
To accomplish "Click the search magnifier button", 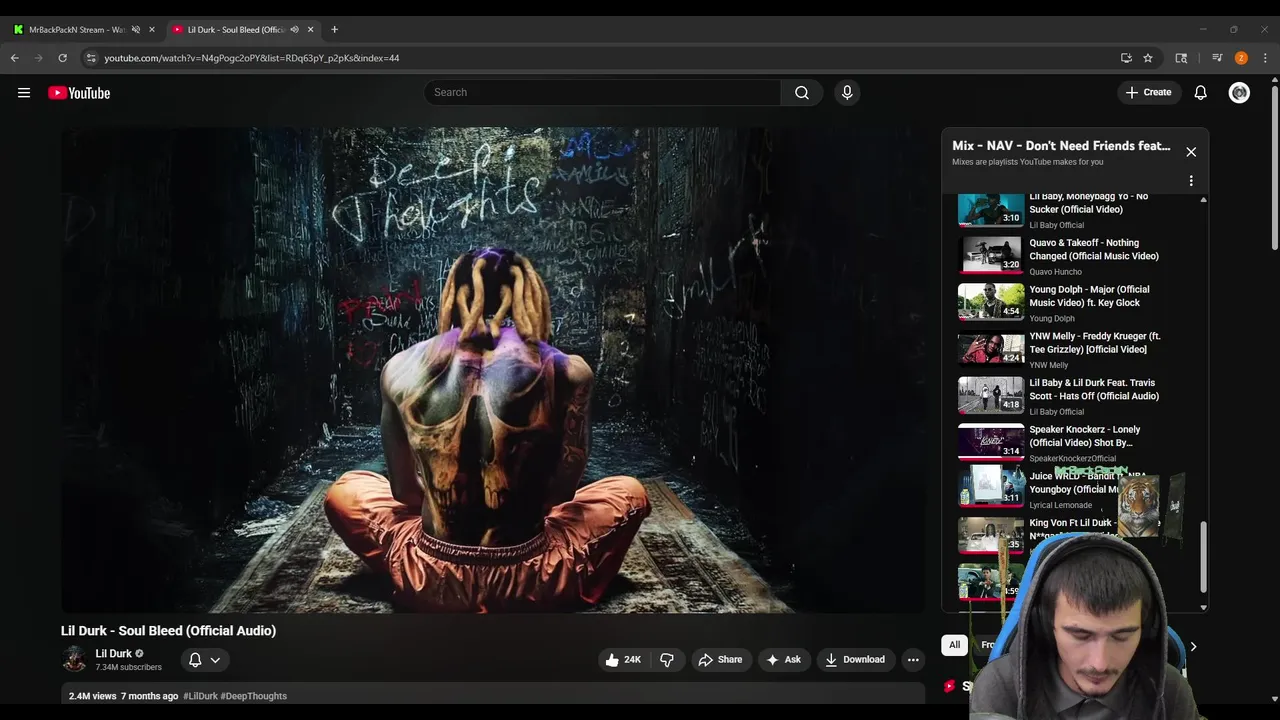I will coord(802,92).
